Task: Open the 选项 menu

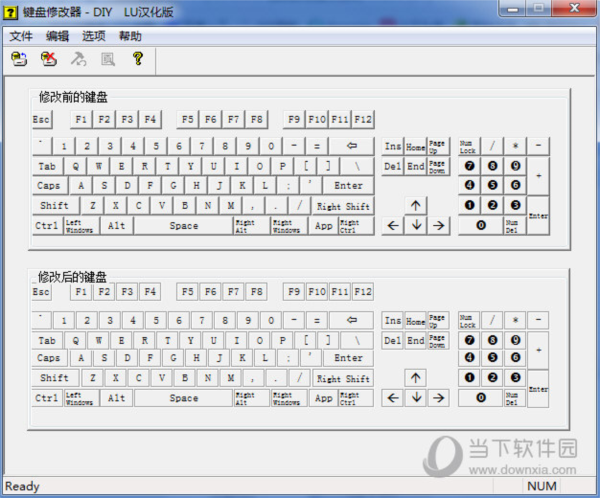Action: pyautogui.click(x=94, y=36)
